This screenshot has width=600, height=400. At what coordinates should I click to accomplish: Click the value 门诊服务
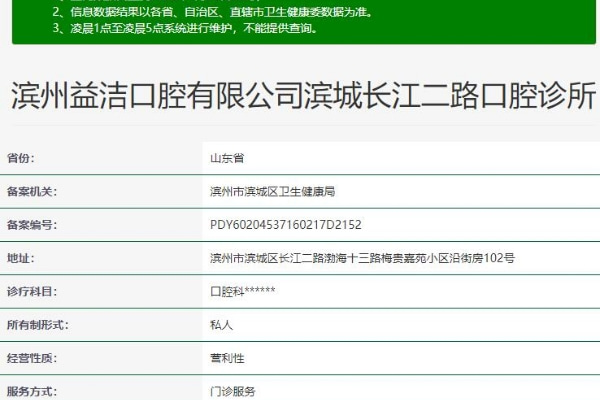click(x=233, y=392)
